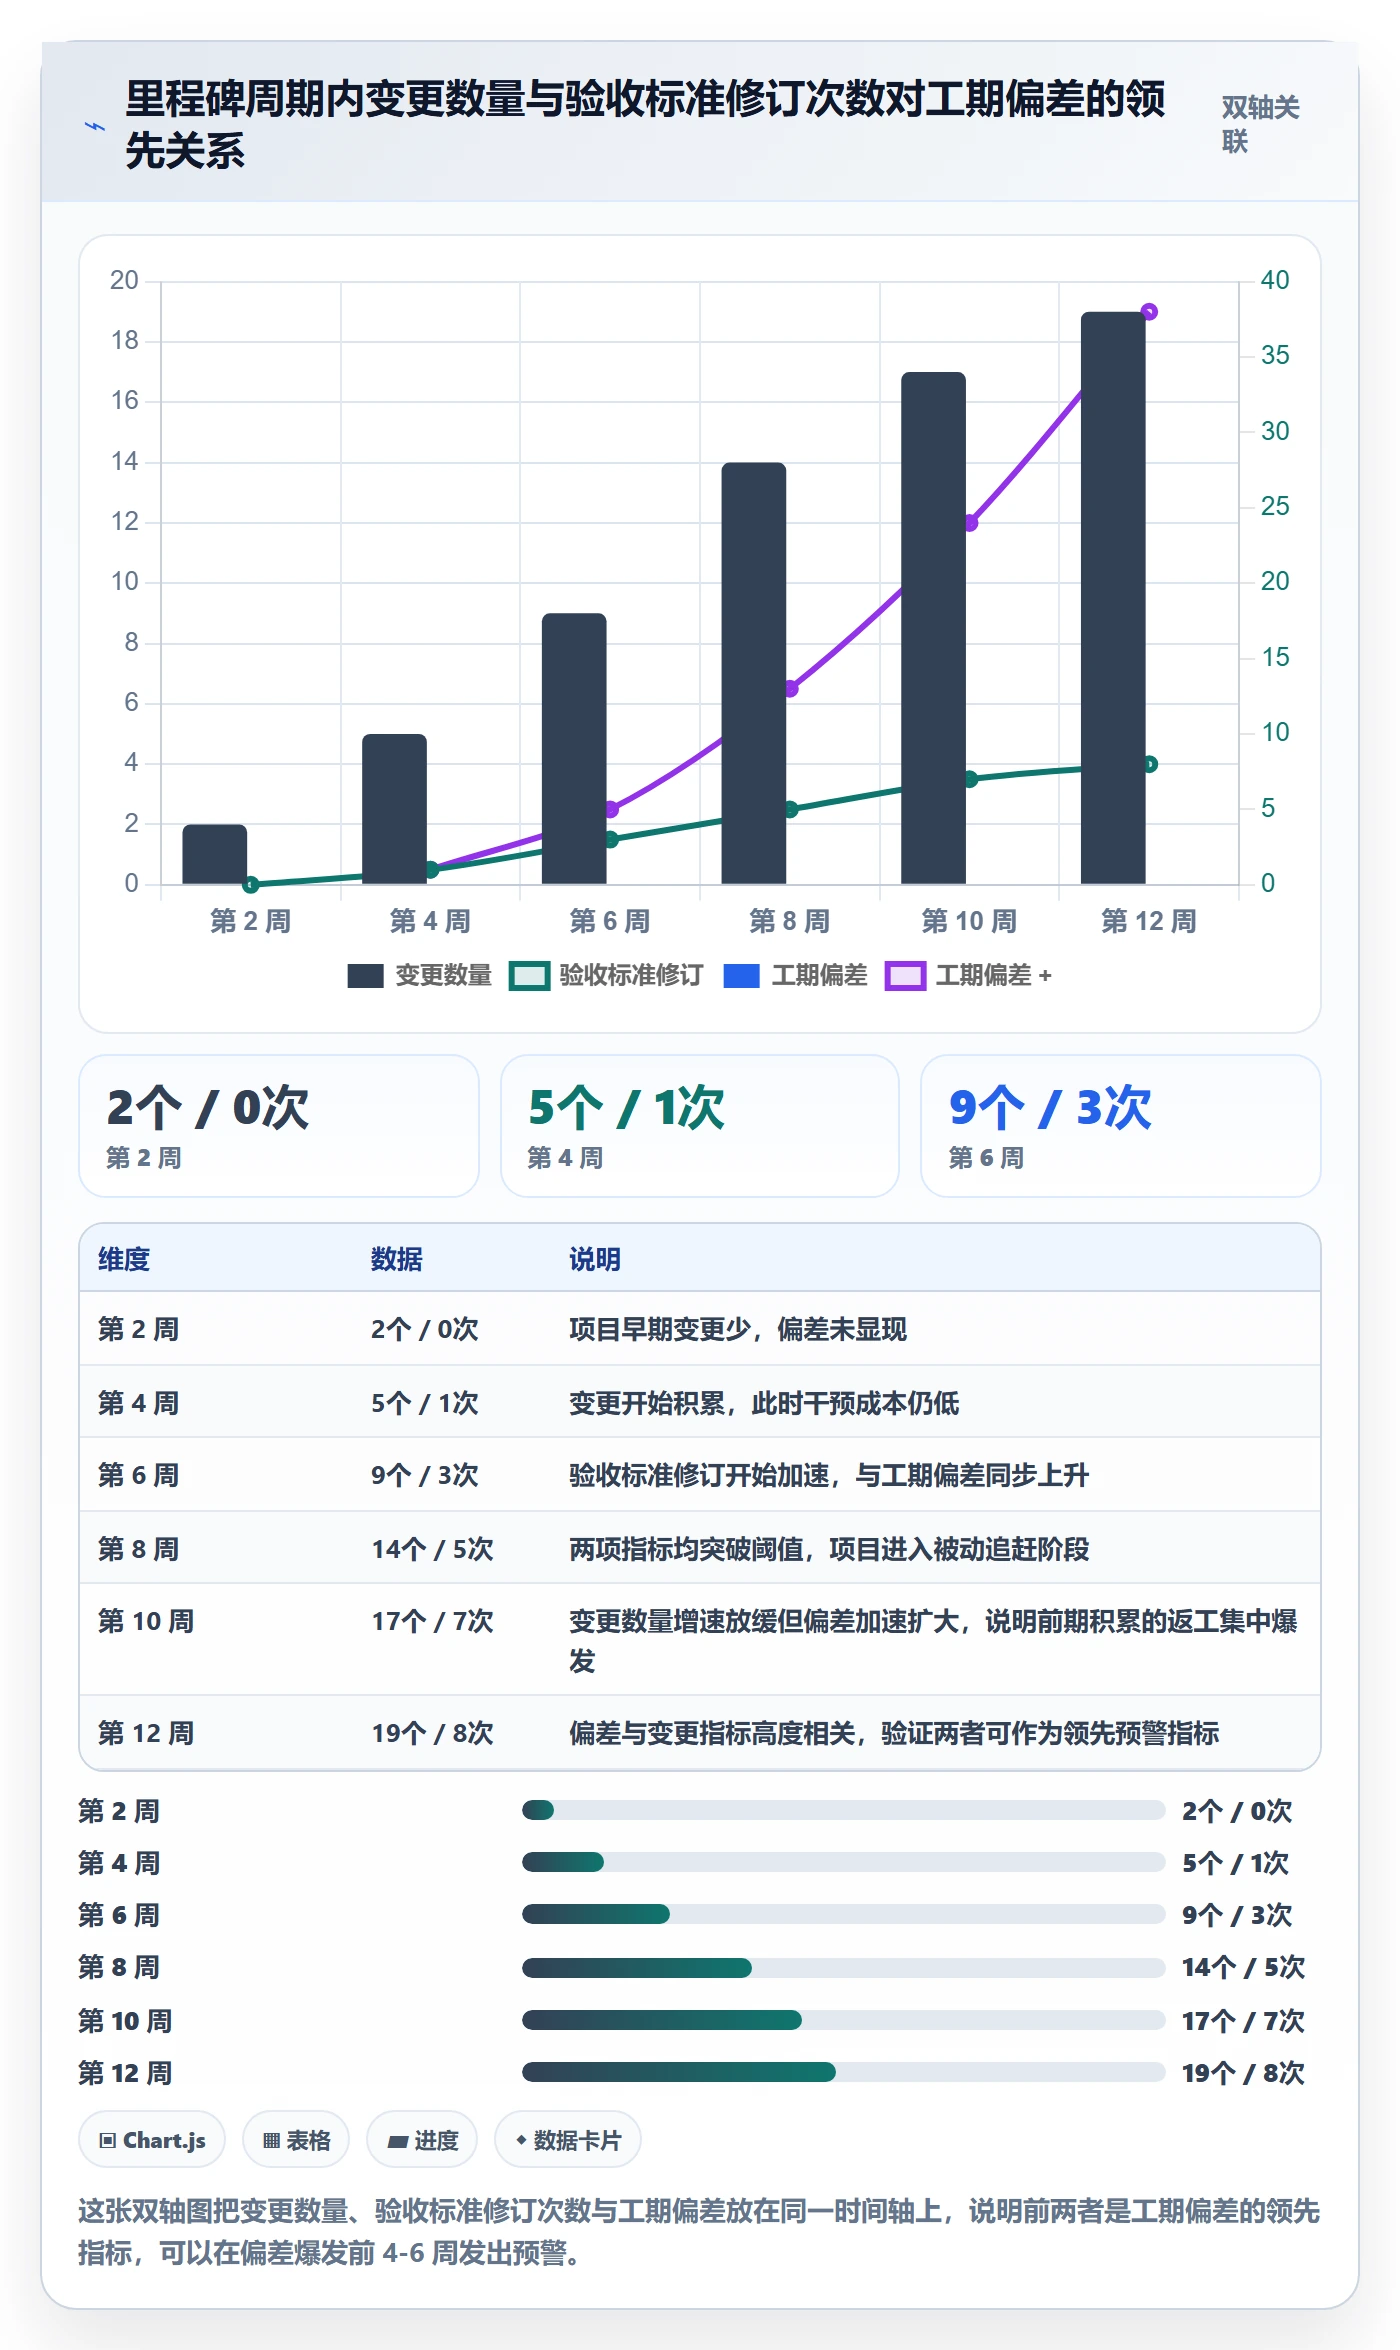Click the lightning icon beside the title
1400x2350 pixels.
tap(94, 126)
